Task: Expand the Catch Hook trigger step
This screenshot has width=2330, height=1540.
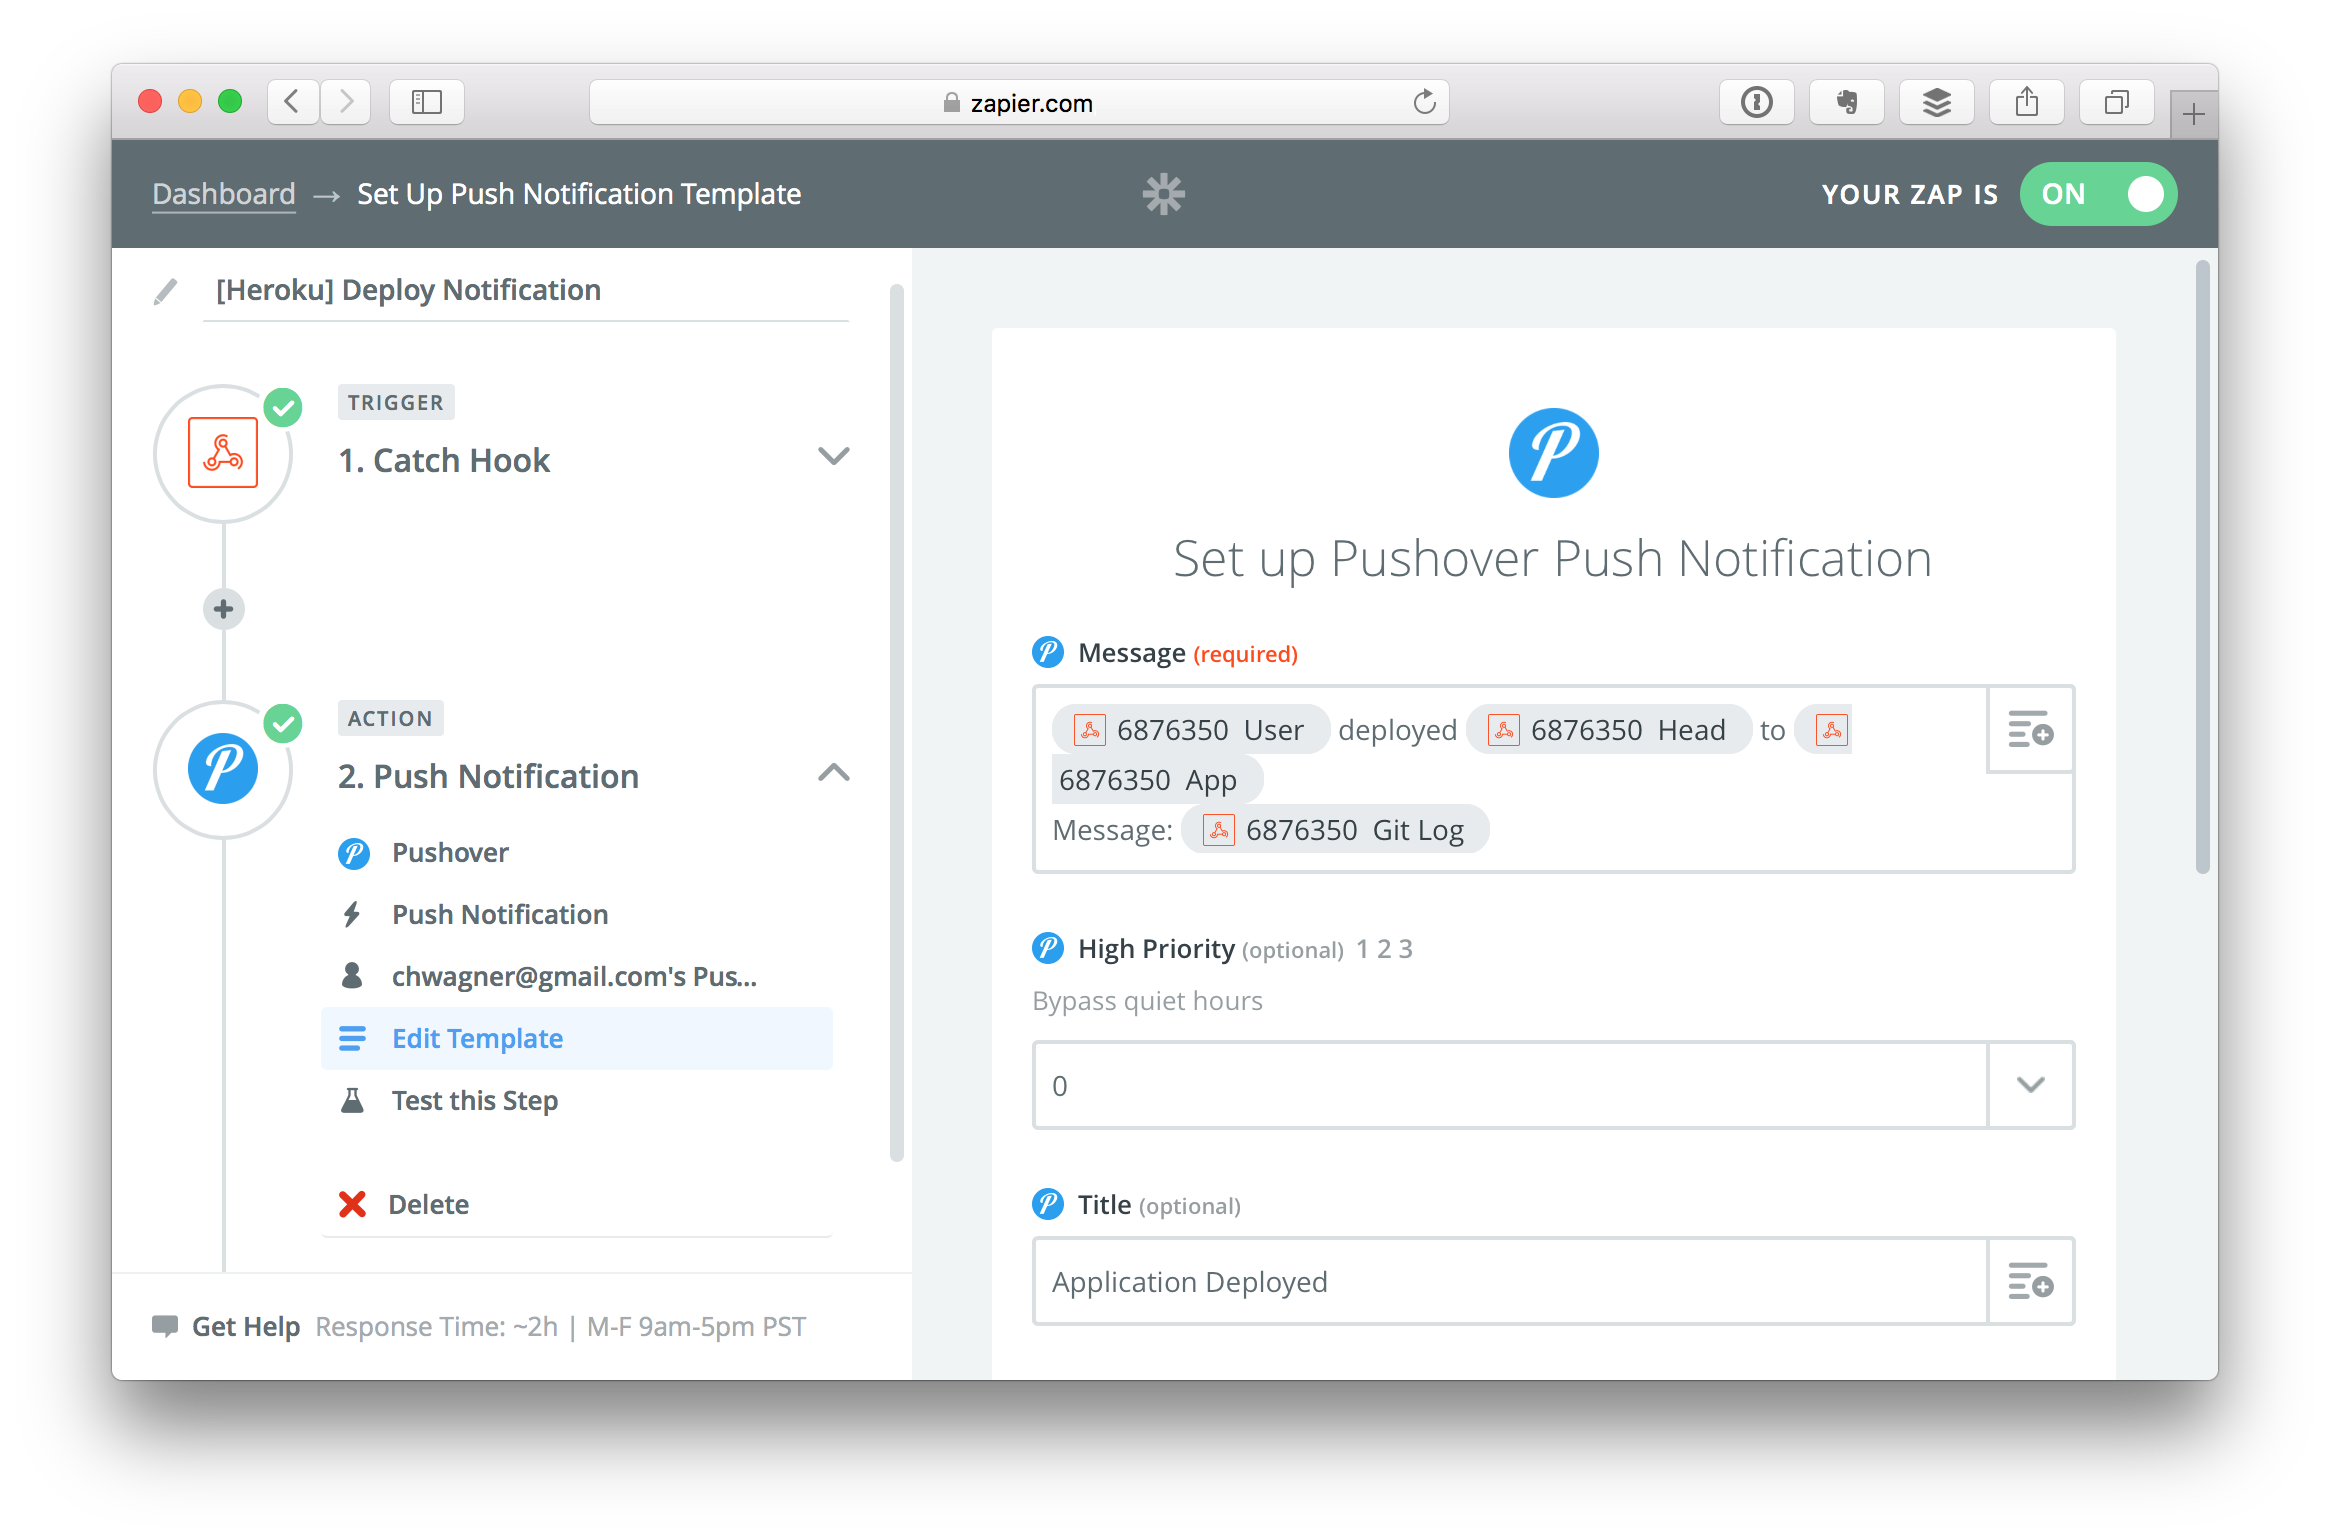Action: [x=833, y=457]
